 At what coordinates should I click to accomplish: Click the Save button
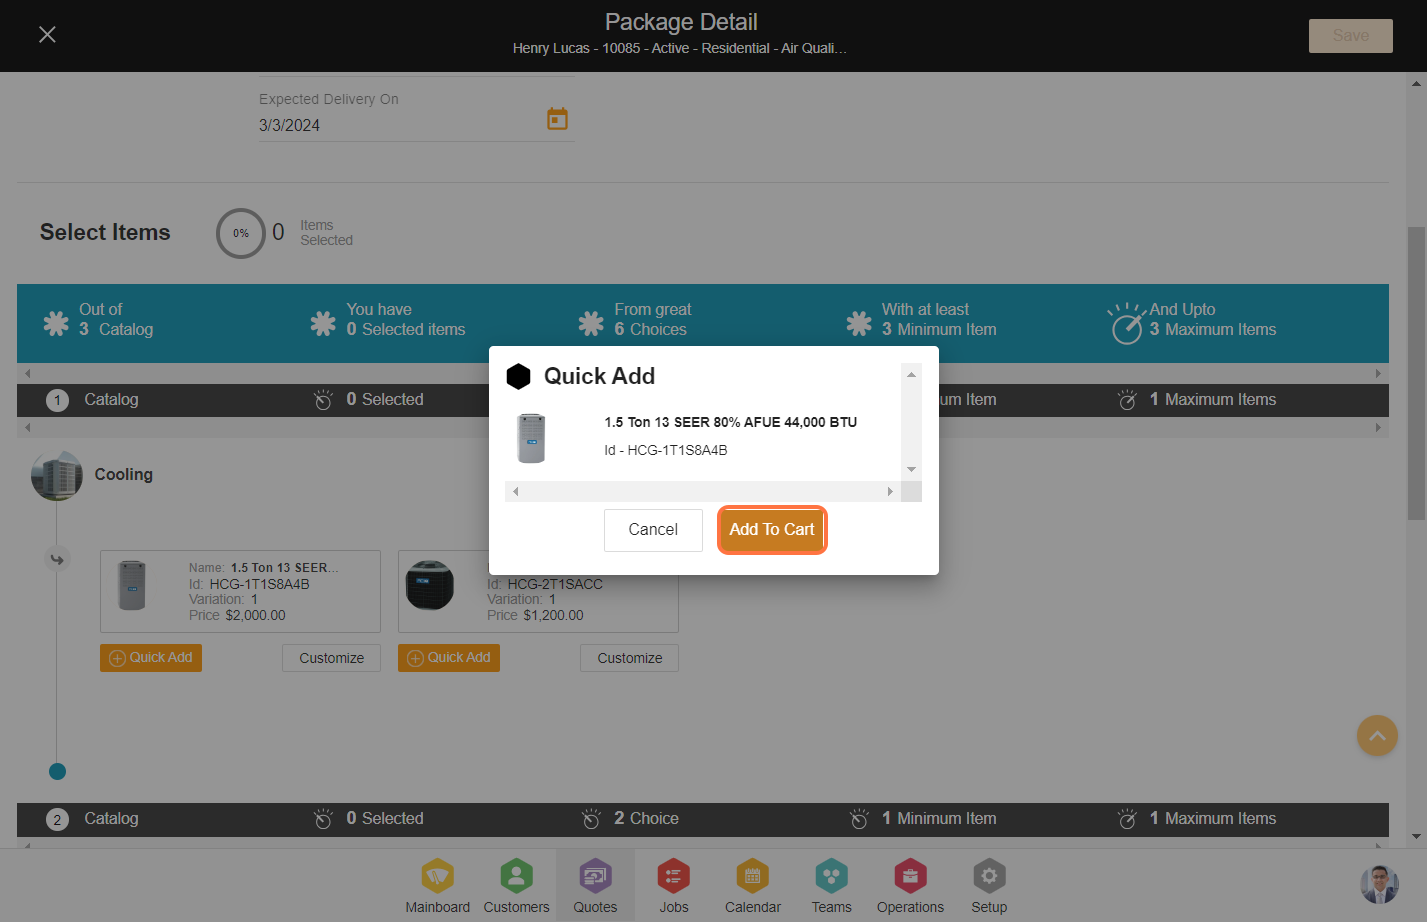pyautogui.click(x=1350, y=36)
